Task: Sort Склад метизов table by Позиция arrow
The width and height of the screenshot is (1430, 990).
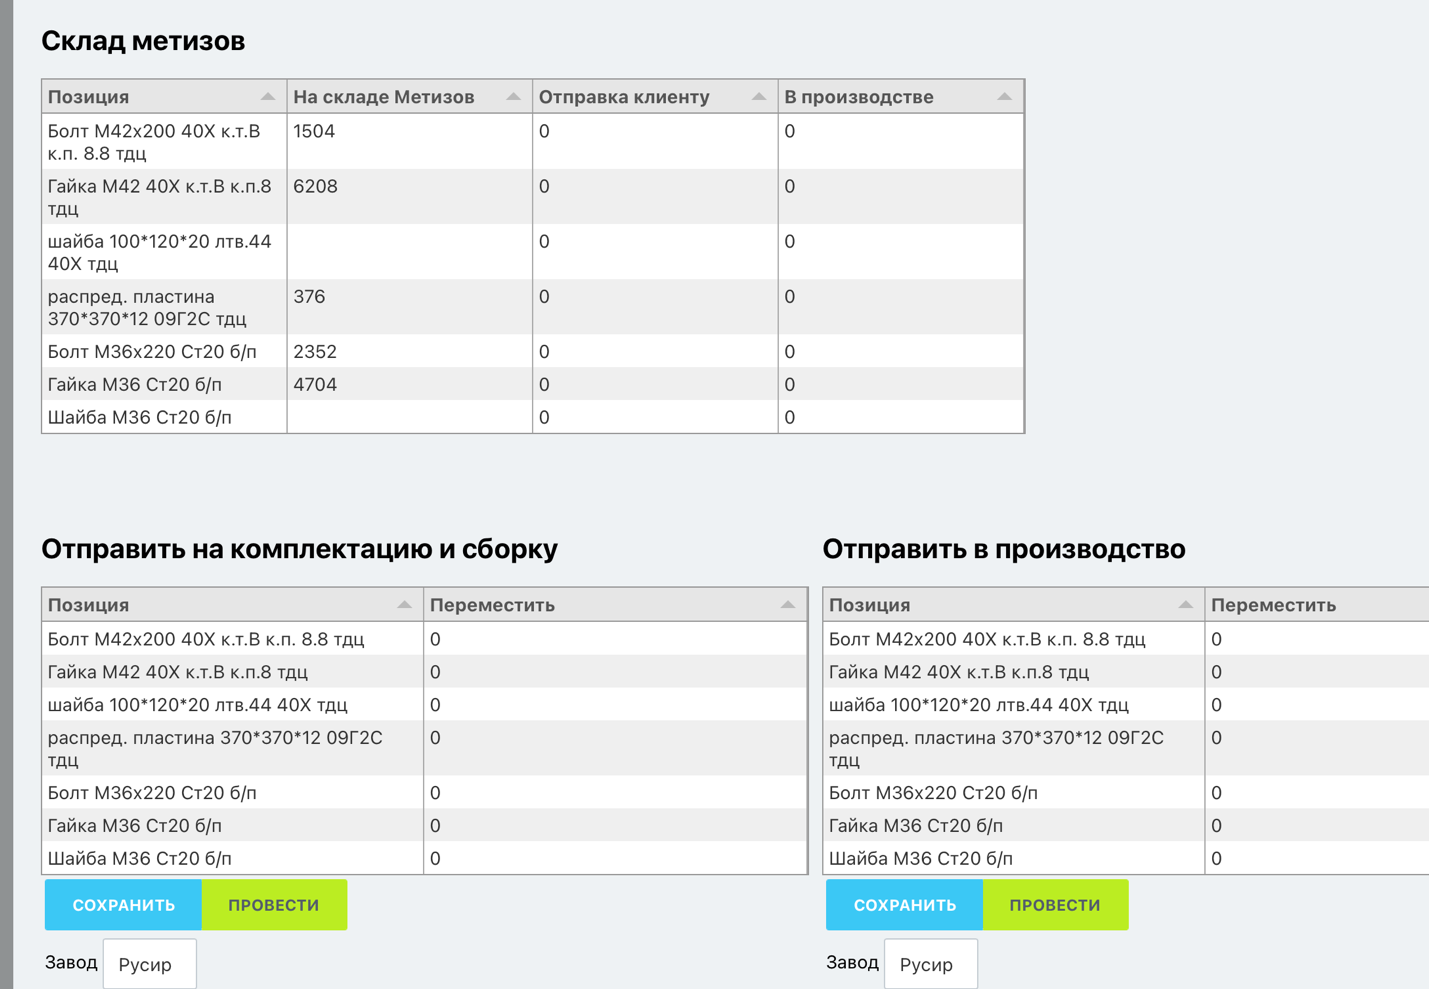Action: (267, 97)
